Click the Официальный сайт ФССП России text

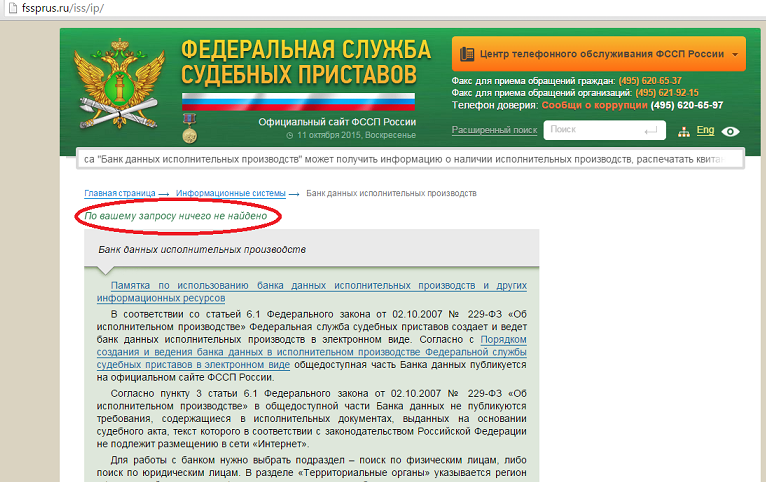[337, 122]
